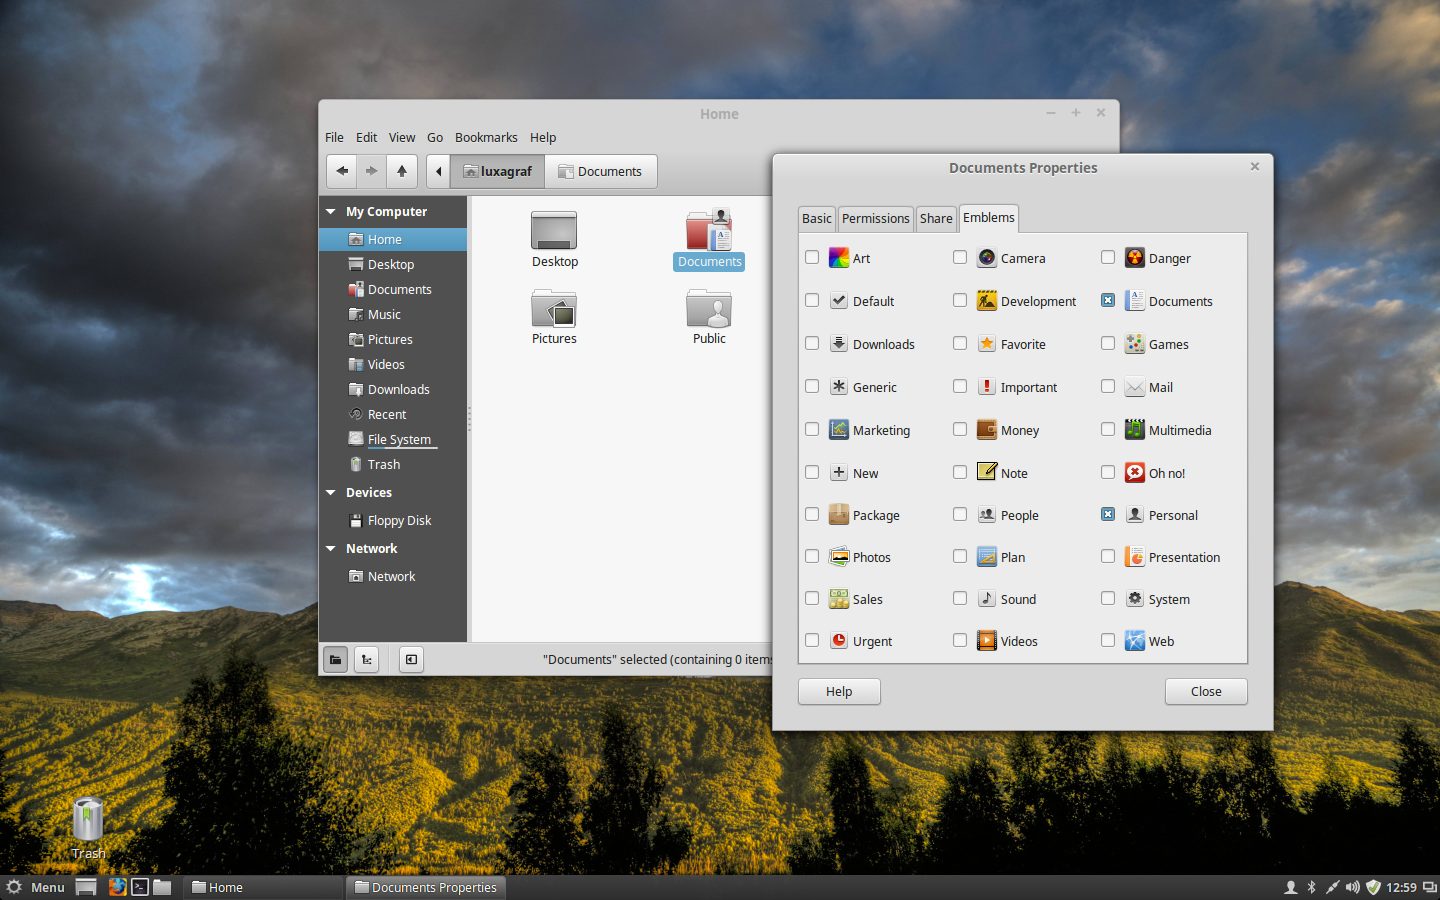Image resolution: width=1440 pixels, height=900 pixels.
Task: Hide the sidebar using the collapse panel icon
Action: pyautogui.click(x=410, y=659)
